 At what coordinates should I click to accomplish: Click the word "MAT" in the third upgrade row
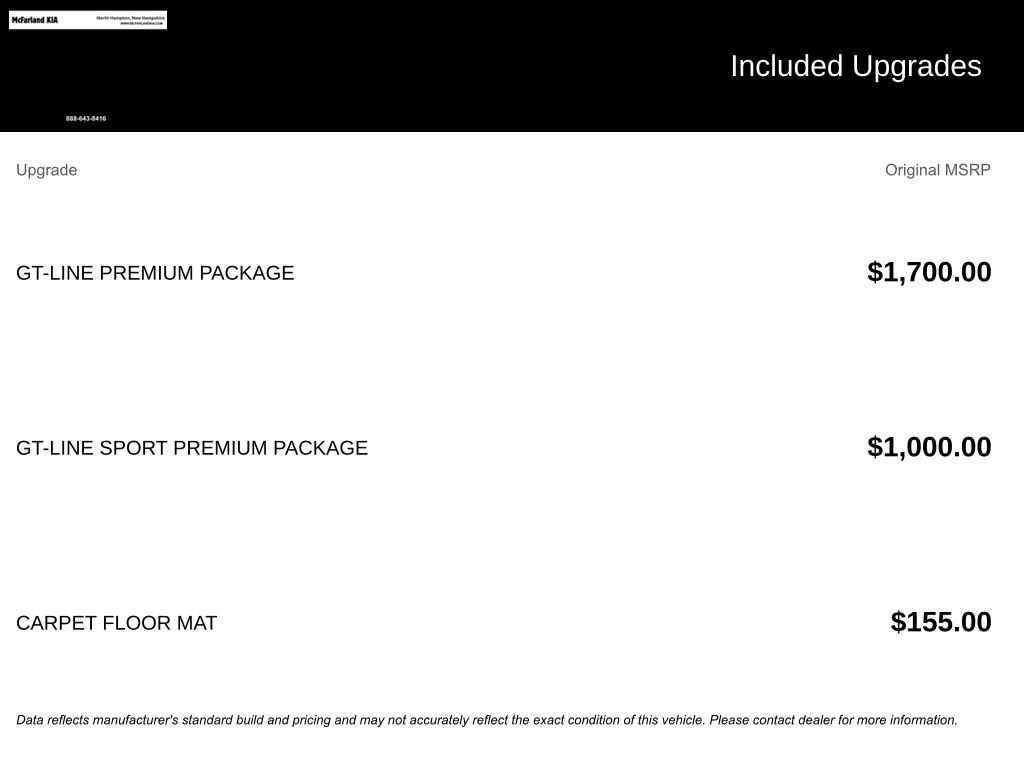(x=197, y=623)
